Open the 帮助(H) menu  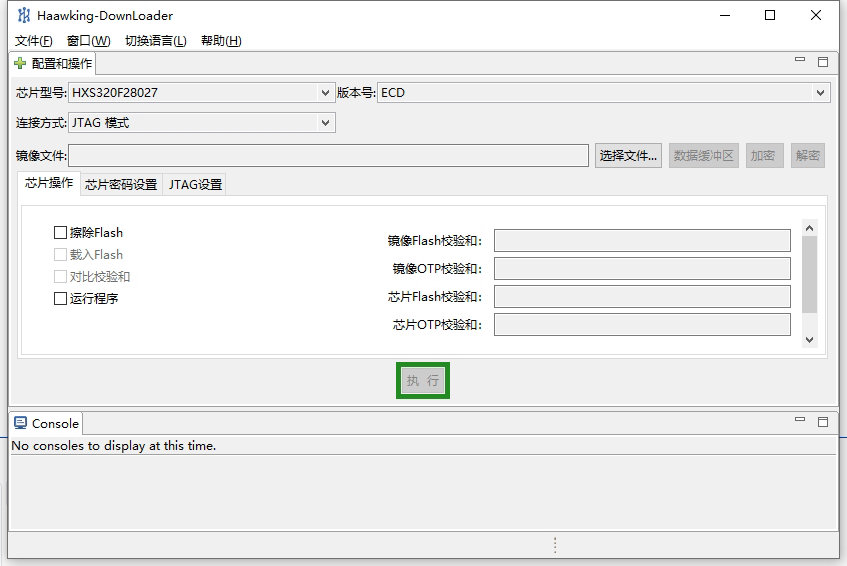[221, 41]
